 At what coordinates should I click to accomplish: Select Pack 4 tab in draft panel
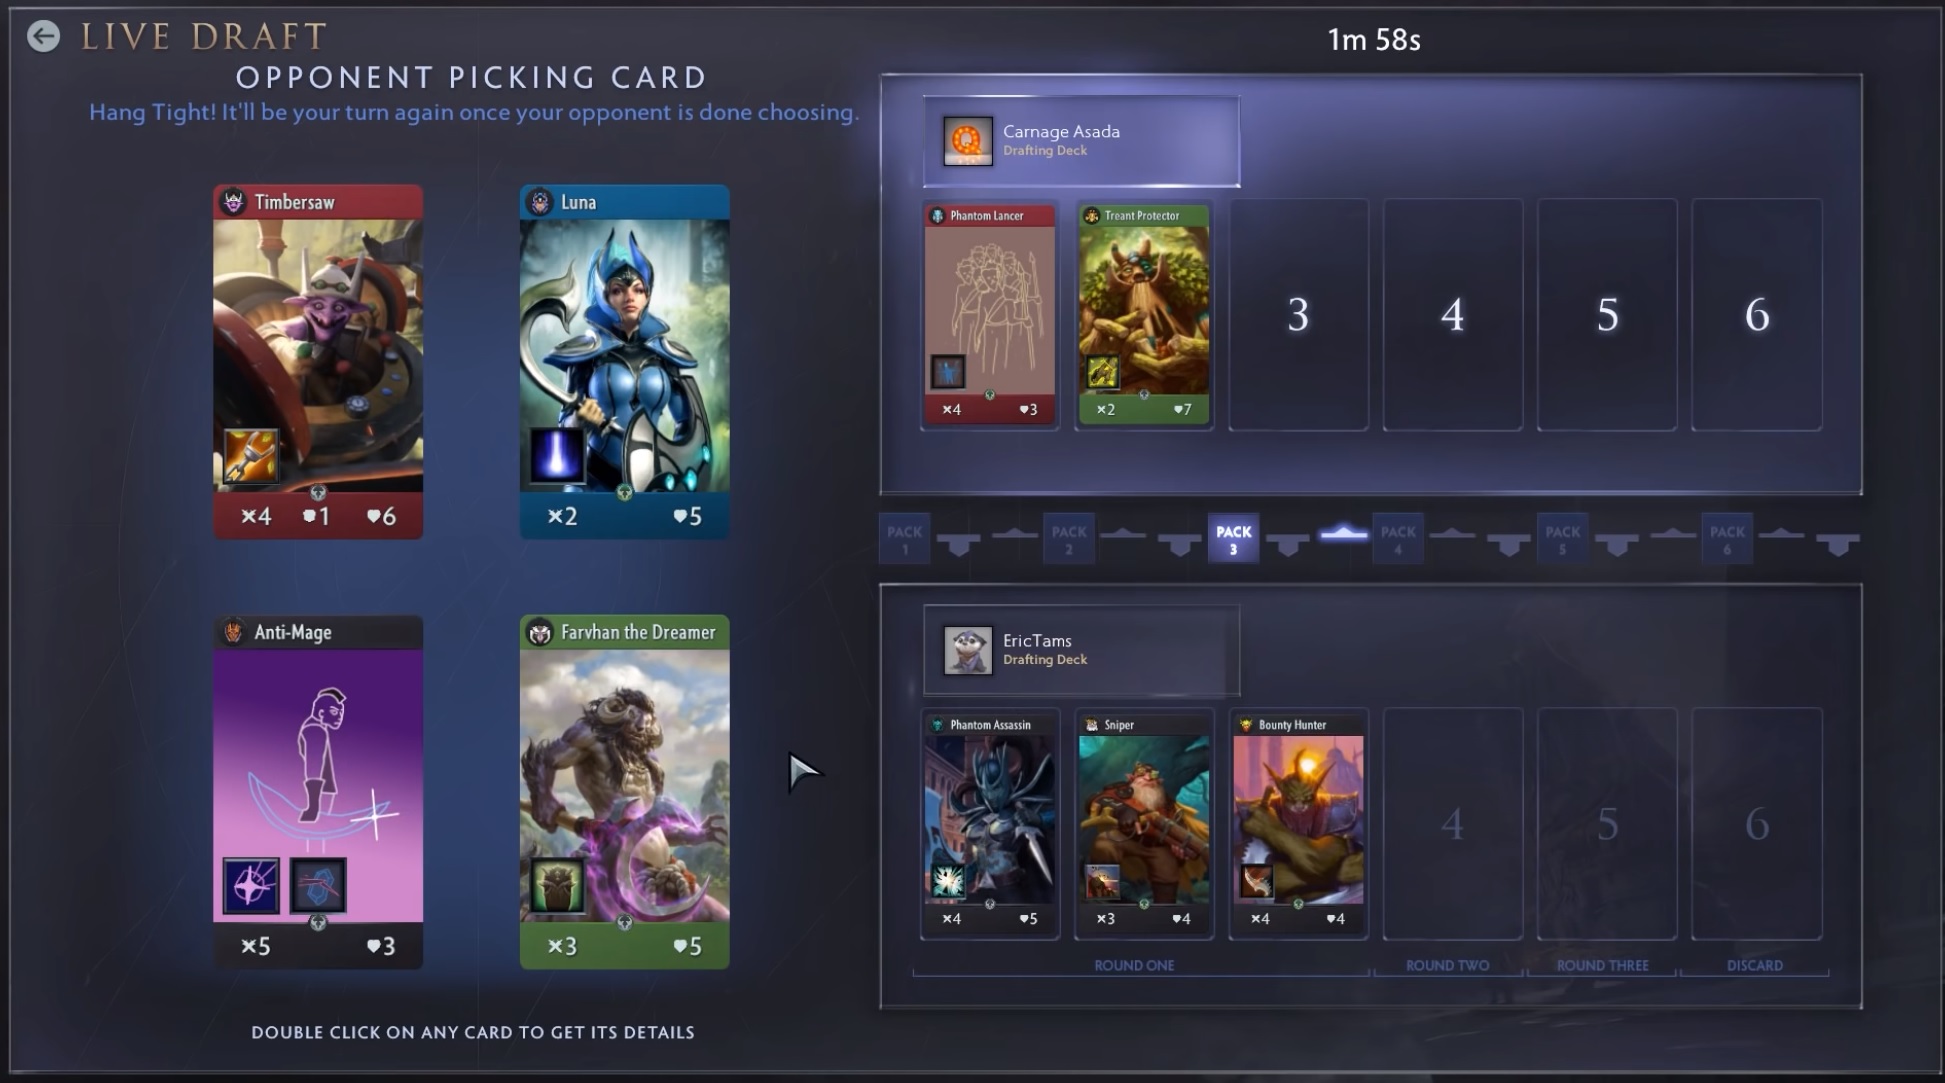(1394, 537)
